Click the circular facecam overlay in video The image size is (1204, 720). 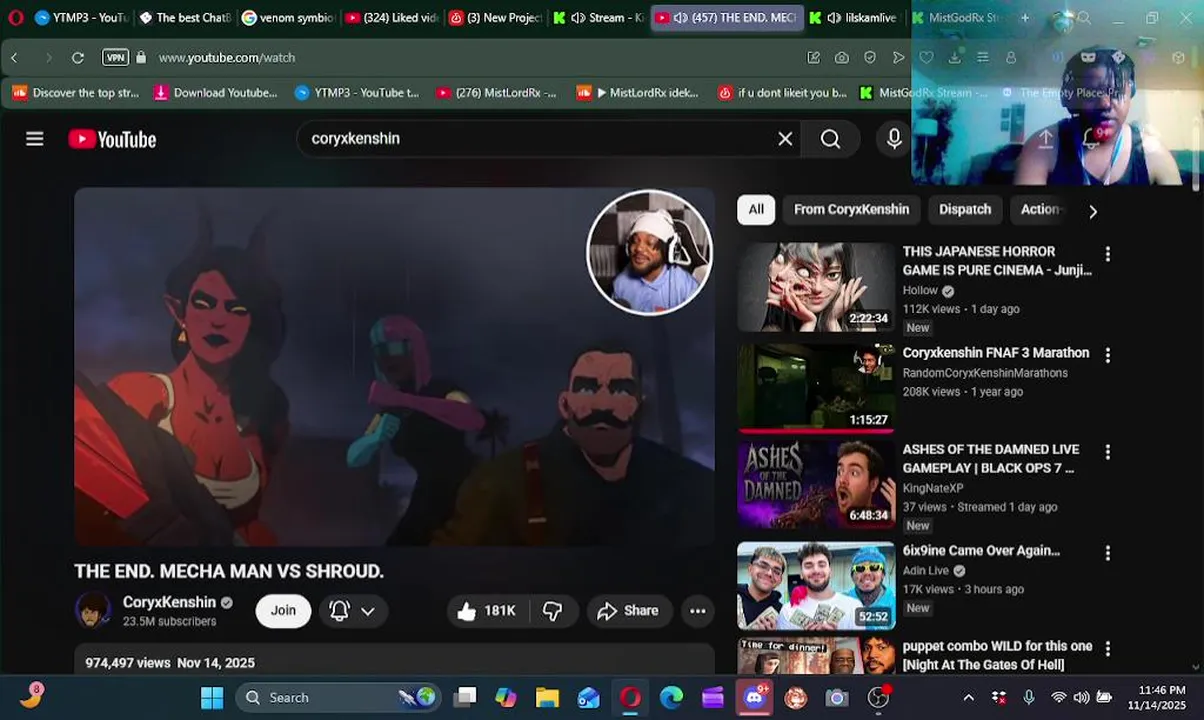point(649,252)
